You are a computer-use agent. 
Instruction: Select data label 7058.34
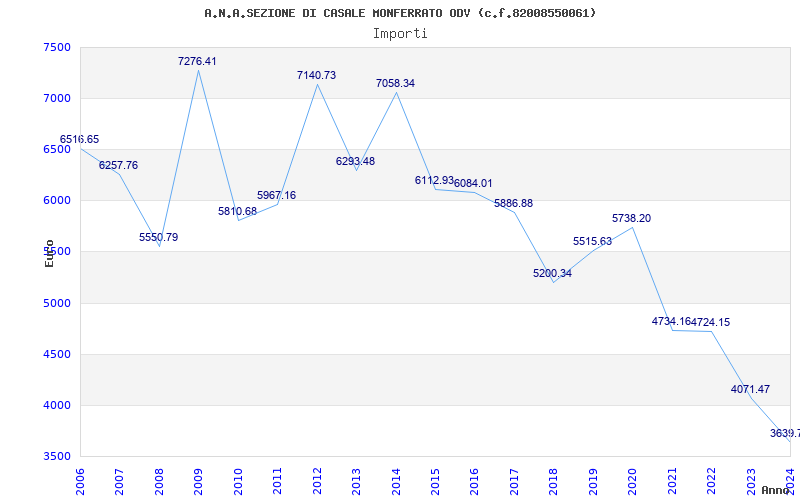[x=395, y=83]
